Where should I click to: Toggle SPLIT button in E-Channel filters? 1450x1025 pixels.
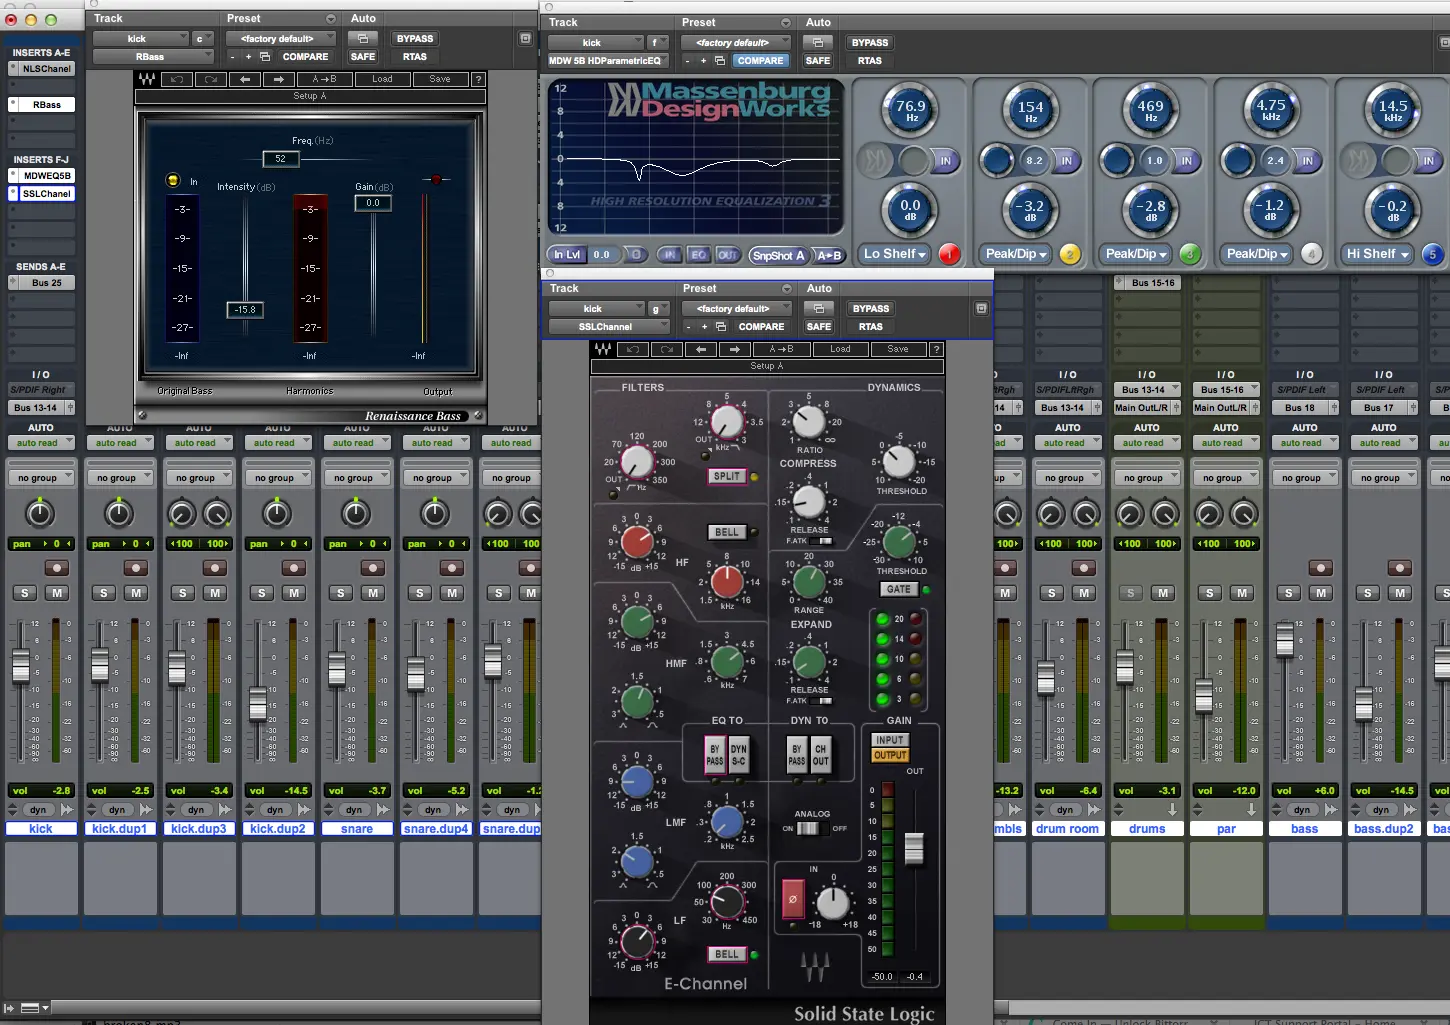pos(727,476)
